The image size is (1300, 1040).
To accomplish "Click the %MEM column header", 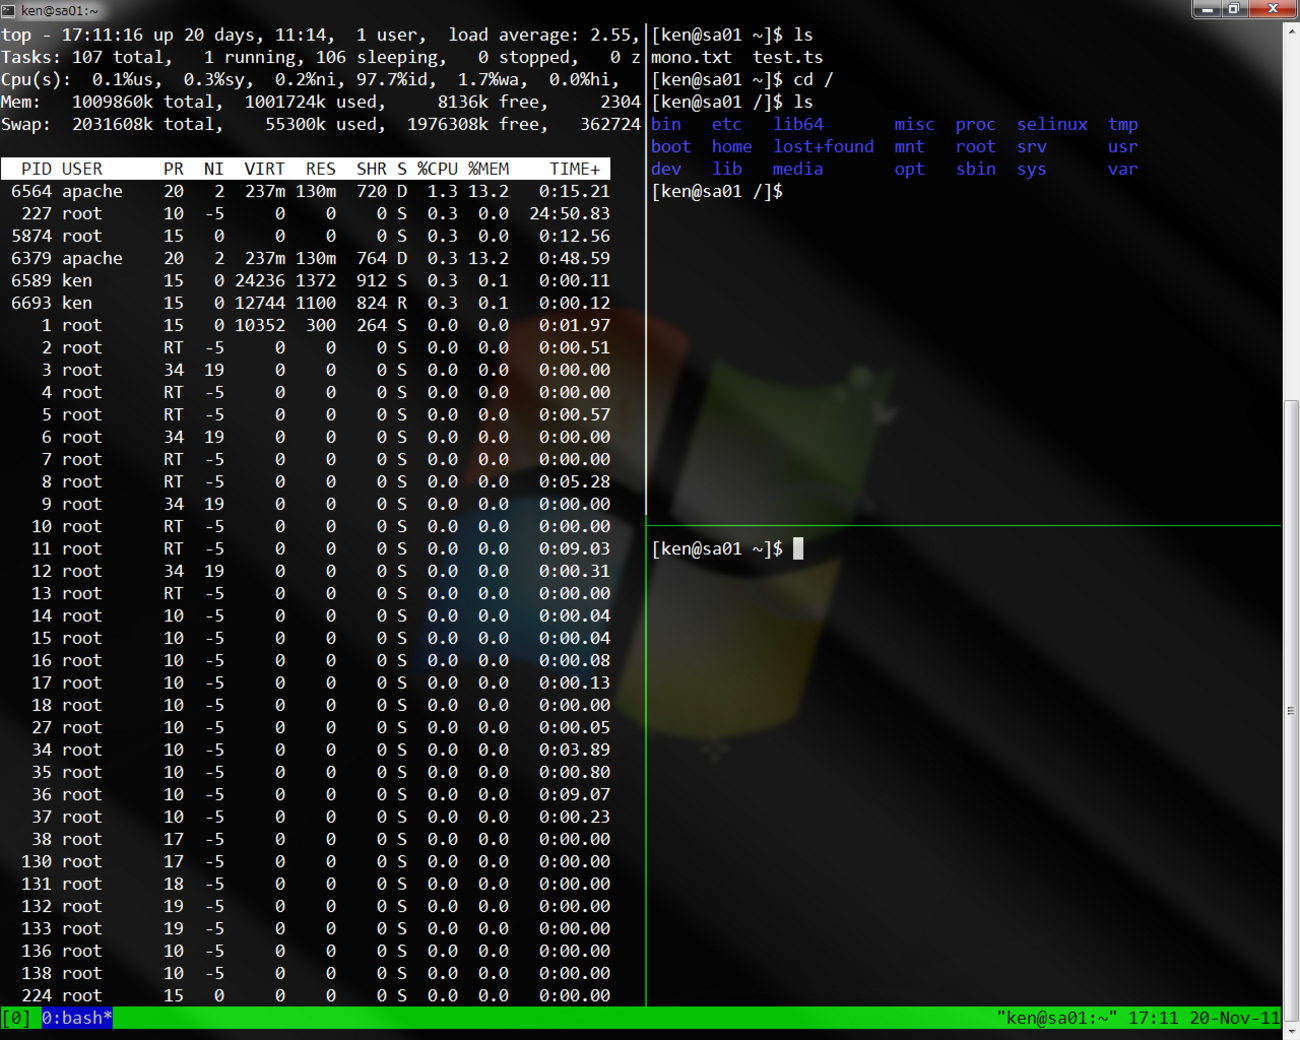I will (489, 169).
